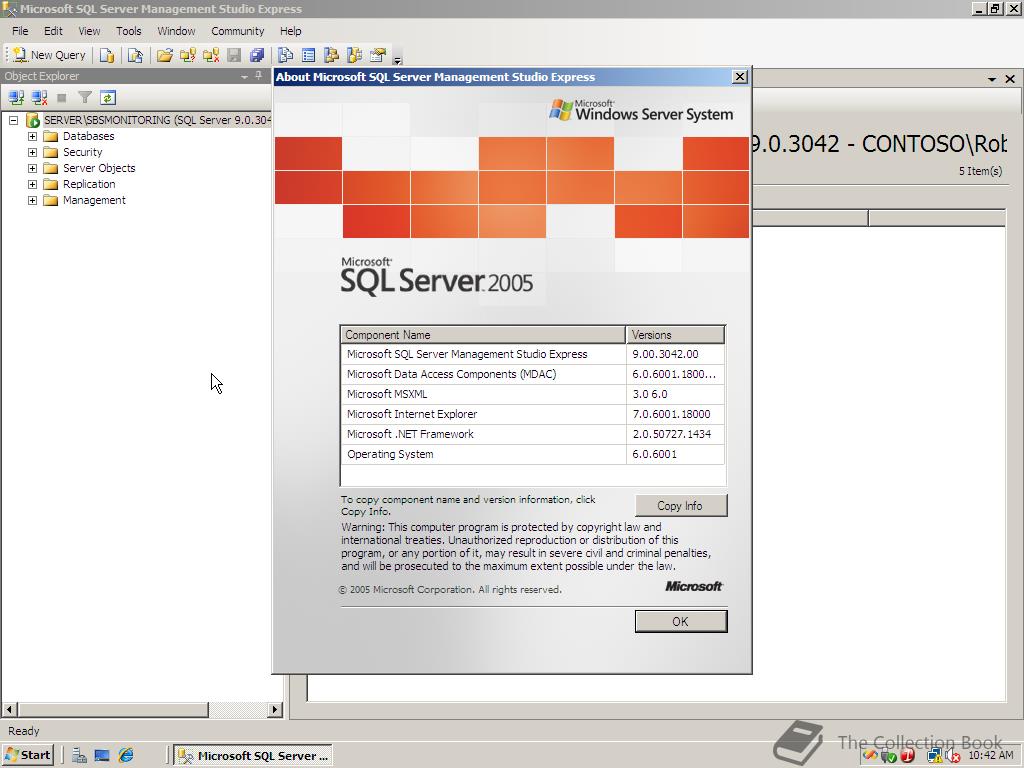1024x768 pixels.
Task: Expand the Server Objects folder node
Action: [x=32, y=168]
